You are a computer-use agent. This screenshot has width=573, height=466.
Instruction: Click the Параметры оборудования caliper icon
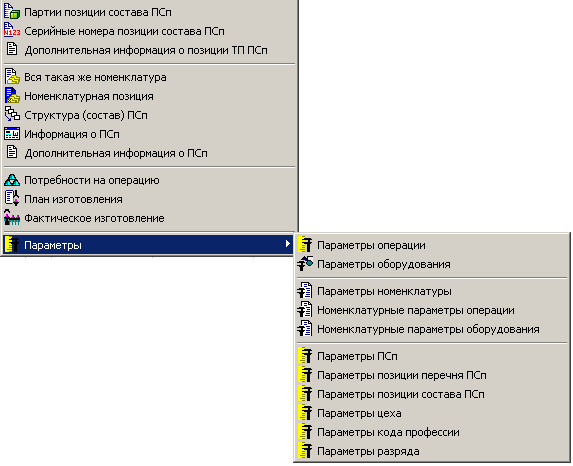pos(305,264)
